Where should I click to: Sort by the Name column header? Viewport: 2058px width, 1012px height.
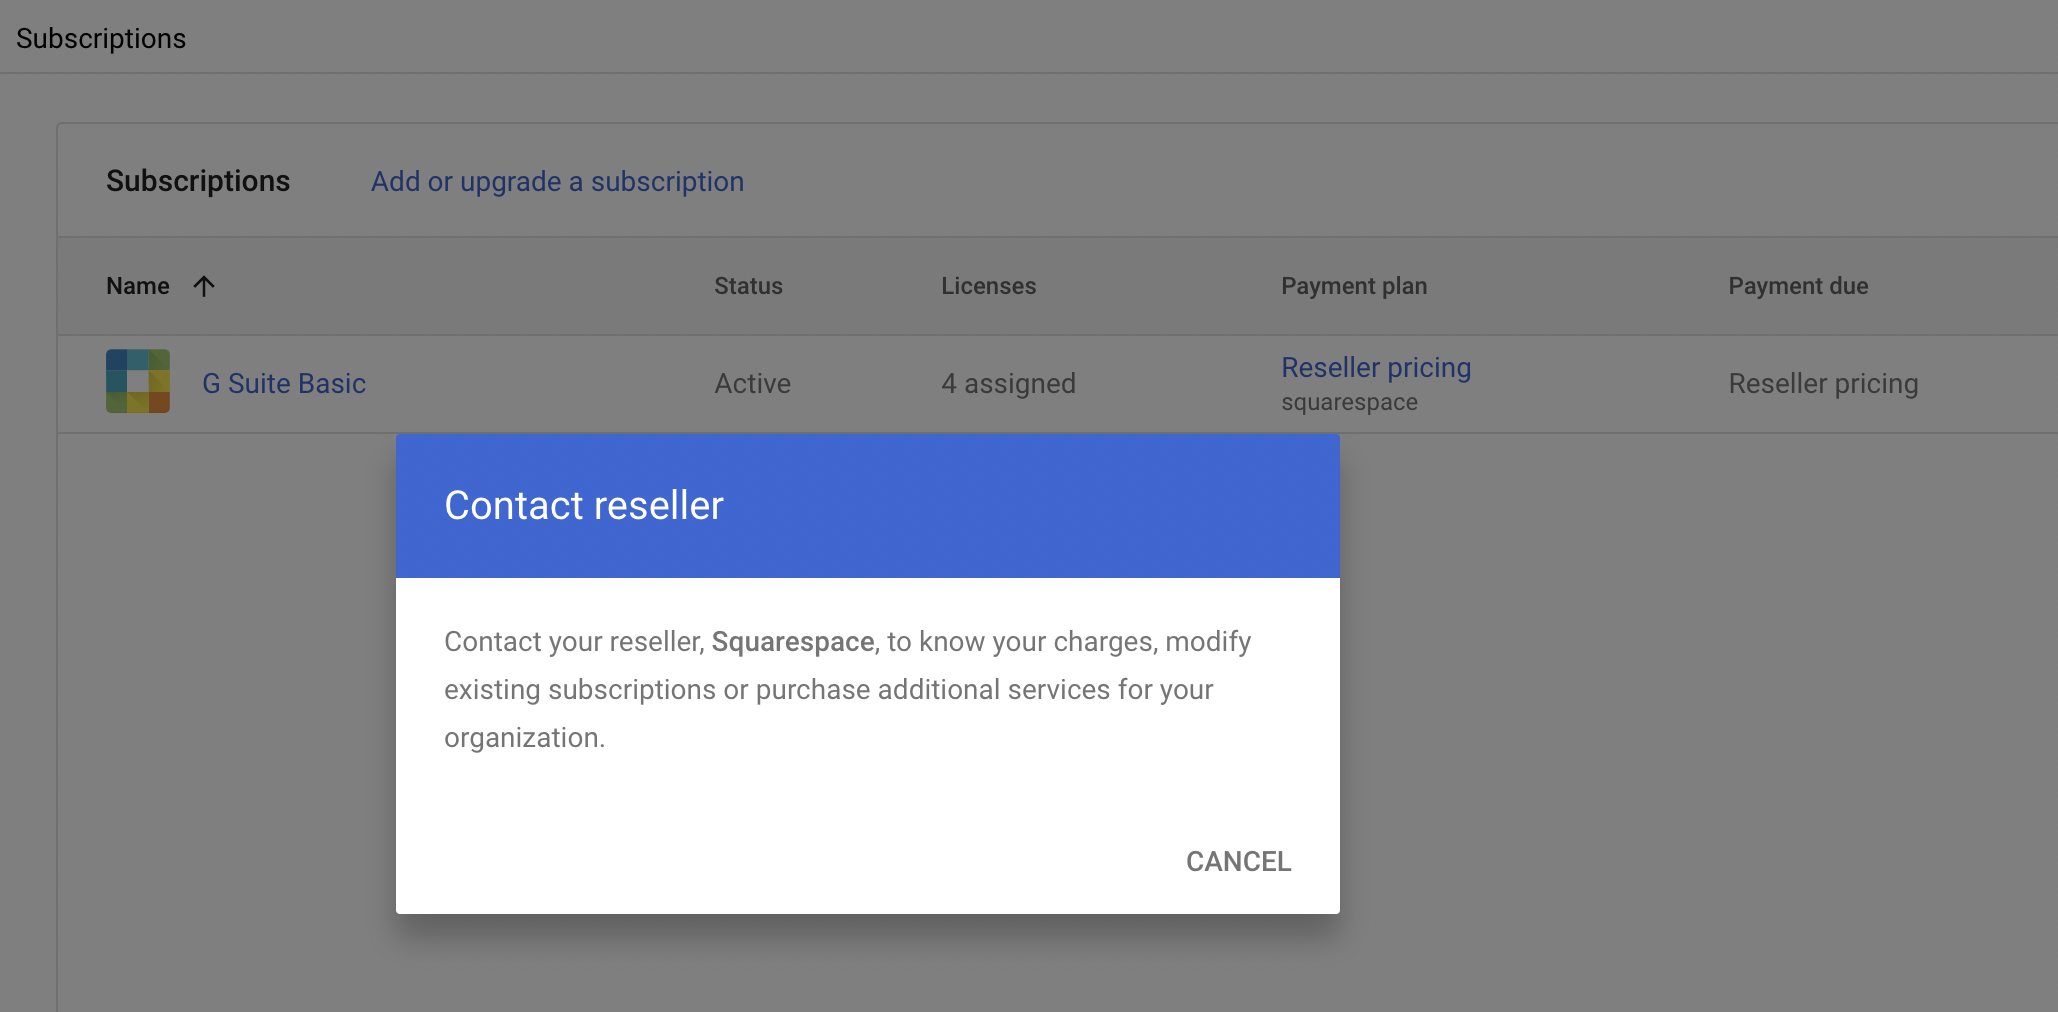pos(138,286)
